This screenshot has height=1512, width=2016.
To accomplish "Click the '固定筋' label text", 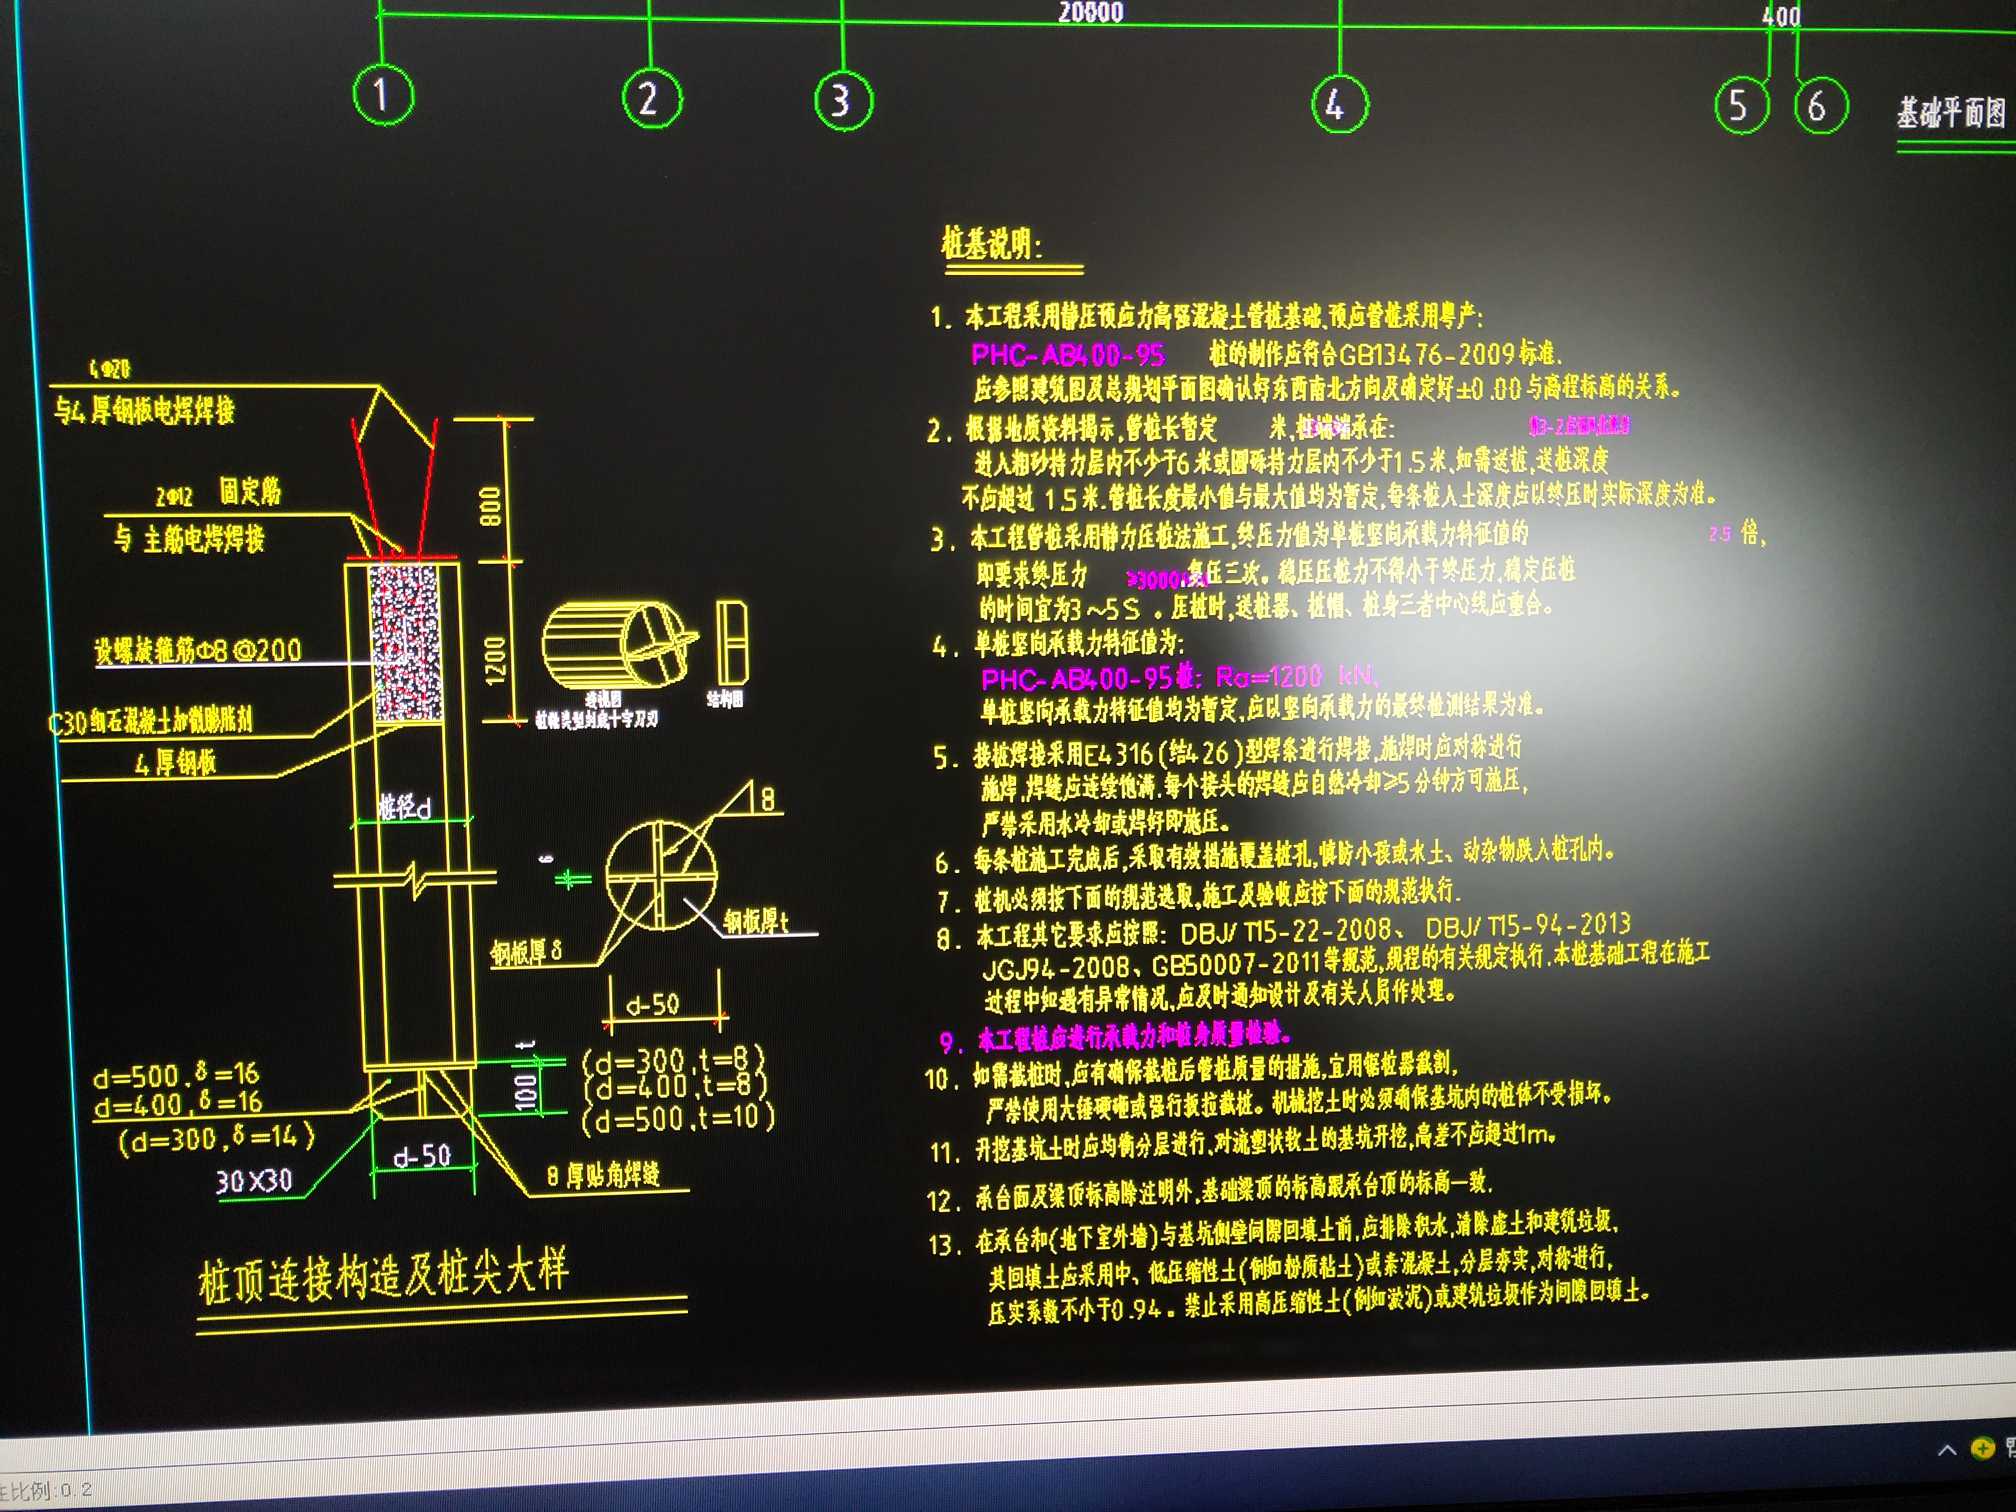I will [x=250, y=492].
